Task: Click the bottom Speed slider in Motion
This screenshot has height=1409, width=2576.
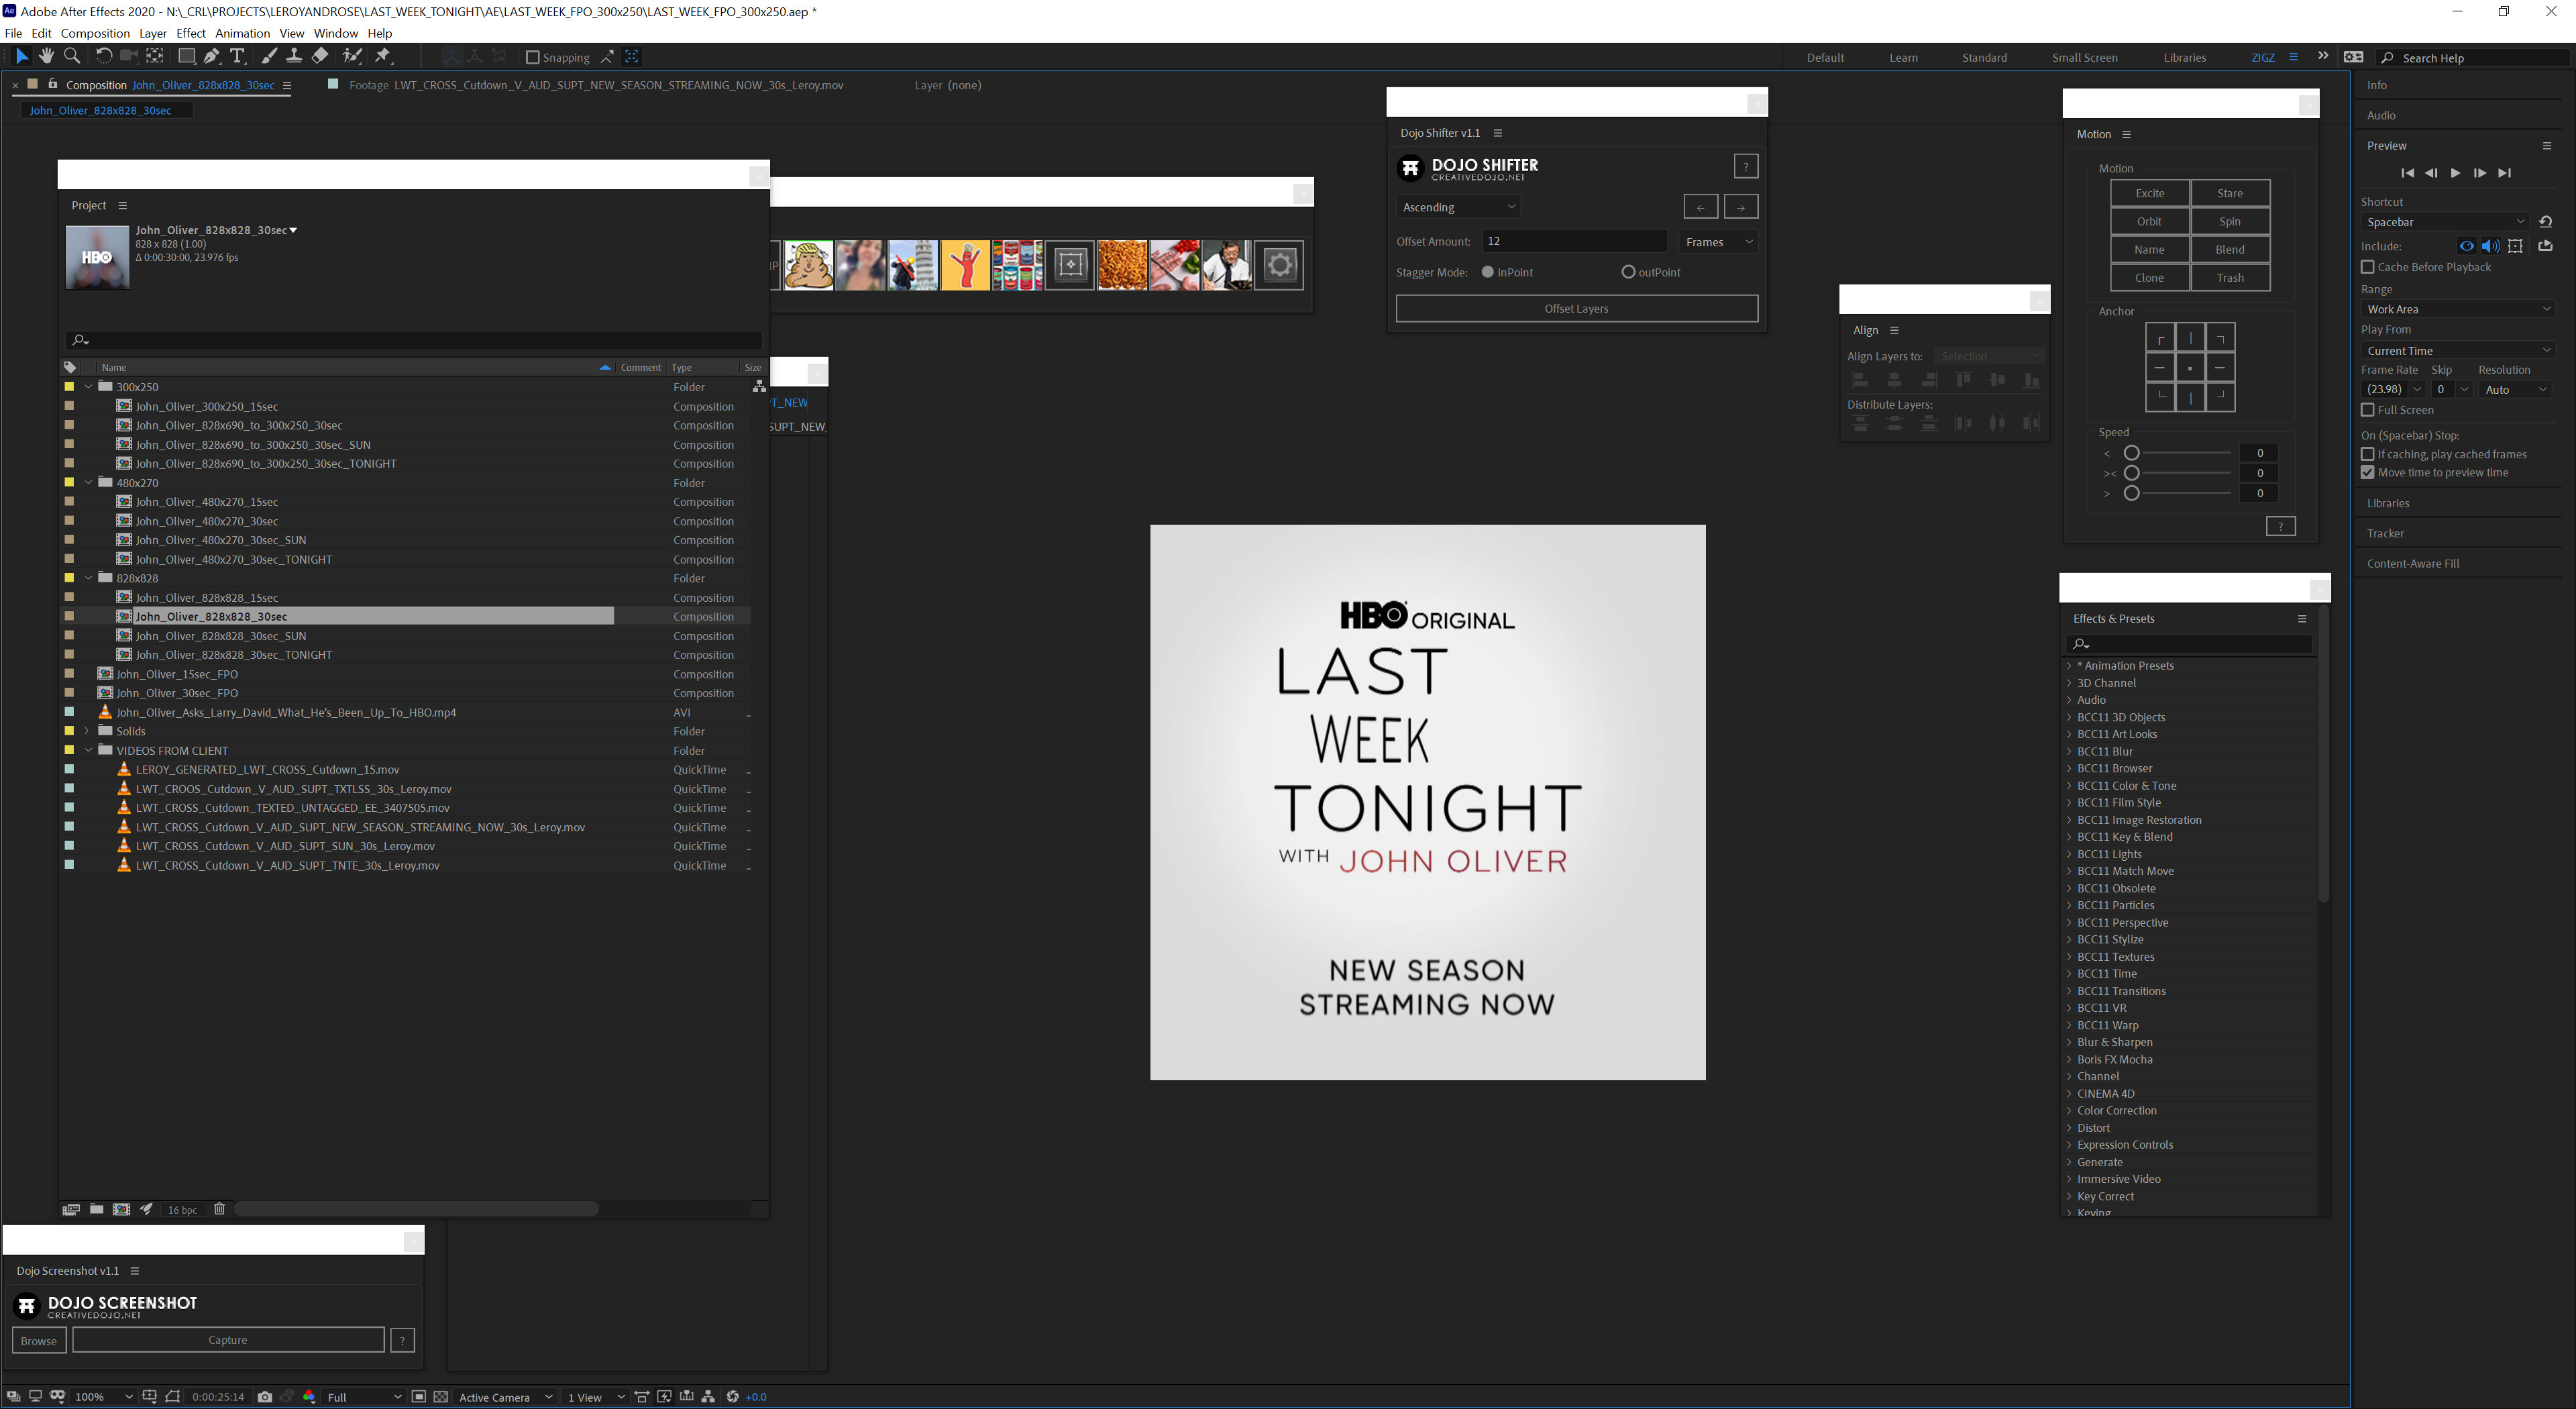Action: point(2177,493)
